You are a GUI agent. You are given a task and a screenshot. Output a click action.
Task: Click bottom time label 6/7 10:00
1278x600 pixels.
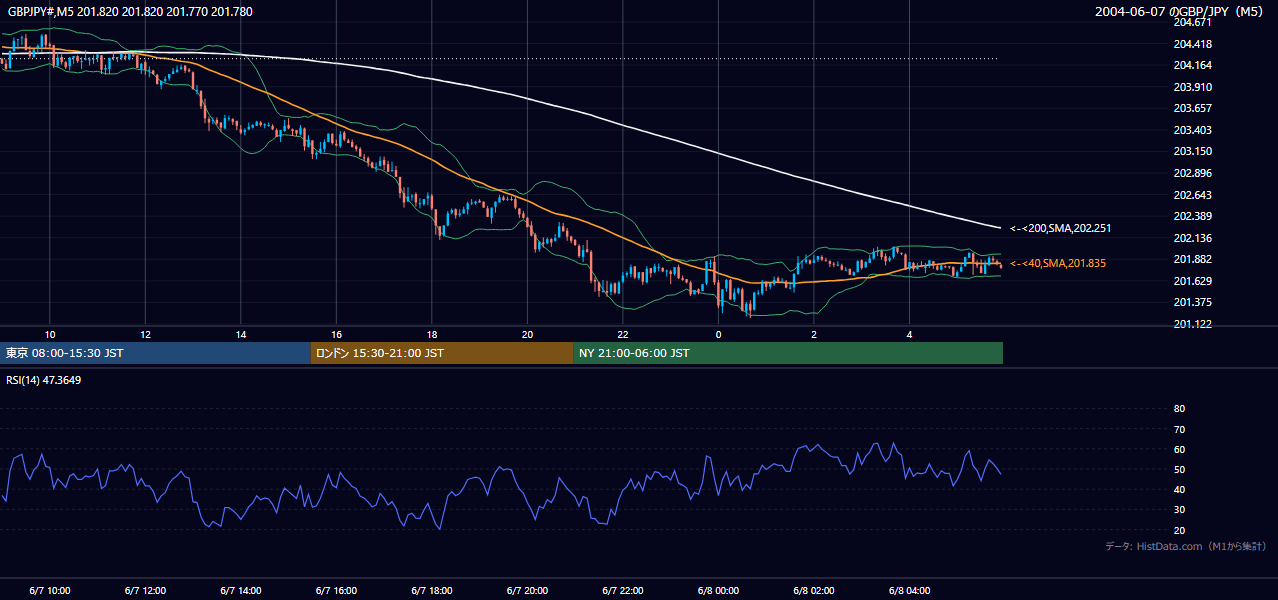[x=50, y=591]
